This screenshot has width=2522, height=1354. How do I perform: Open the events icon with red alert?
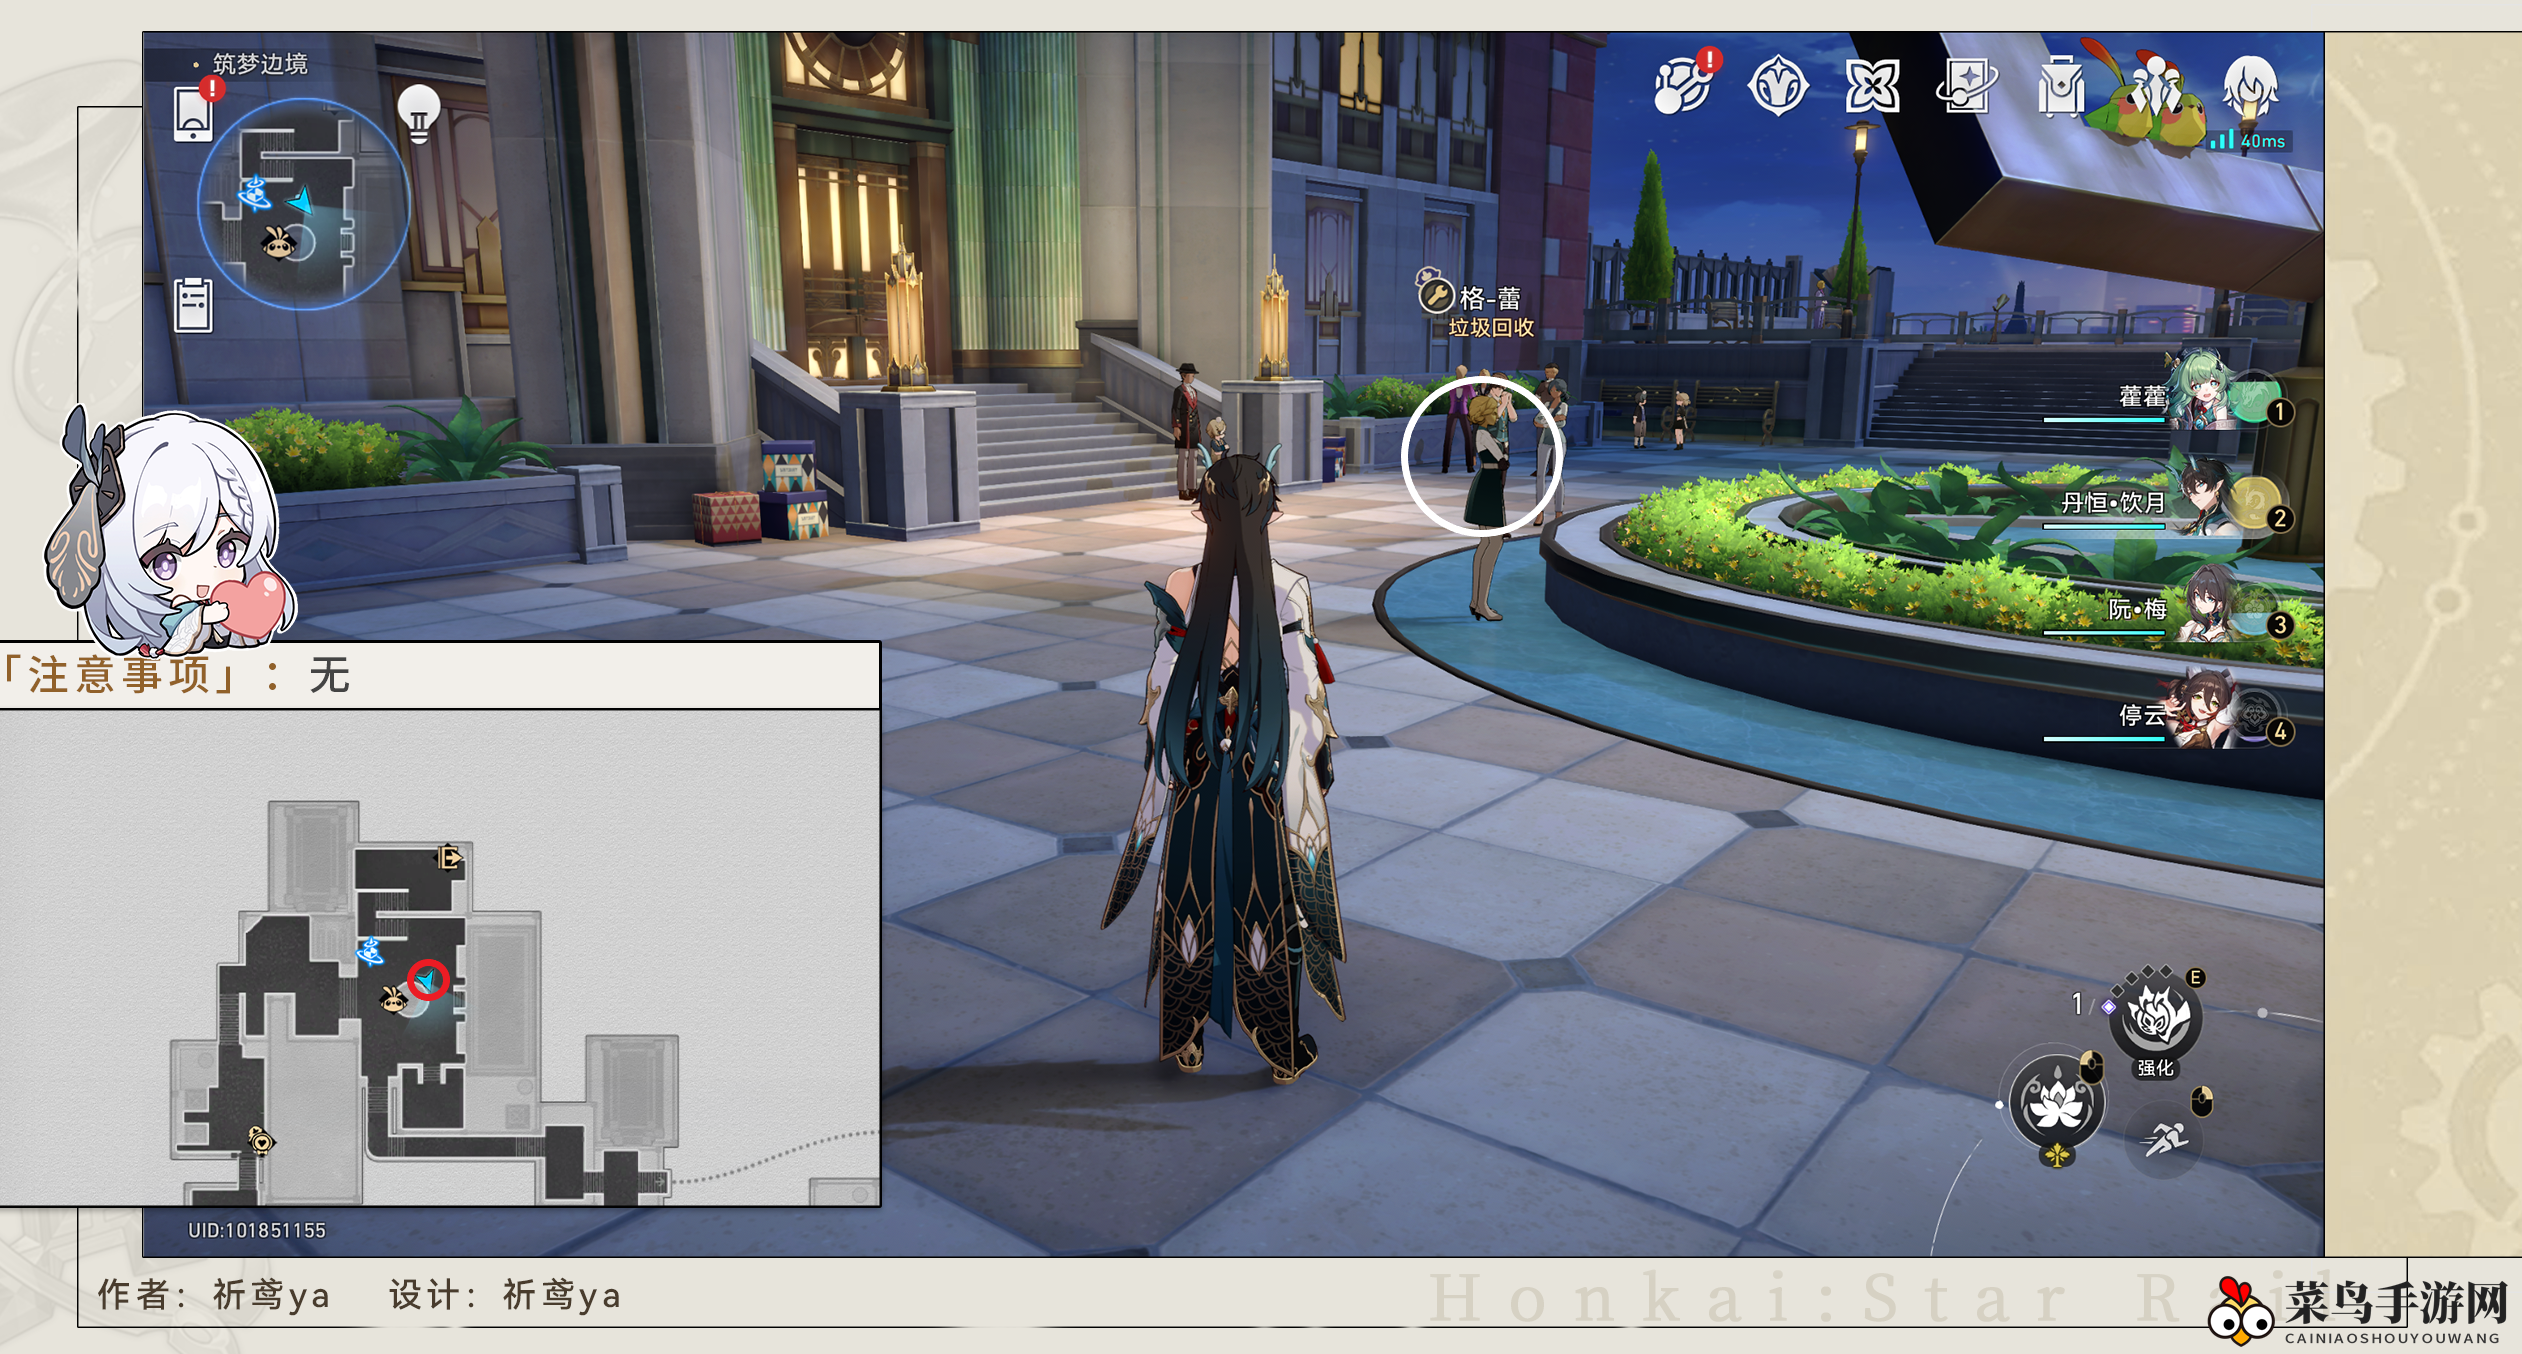(1683, 84)
